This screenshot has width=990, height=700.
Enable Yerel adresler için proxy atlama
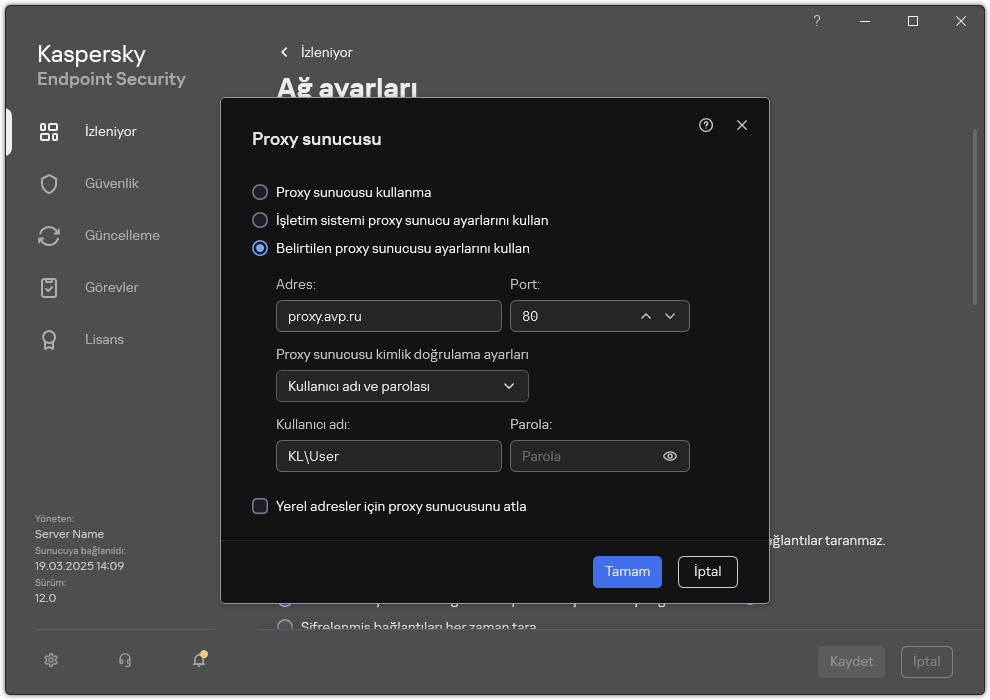257,506
